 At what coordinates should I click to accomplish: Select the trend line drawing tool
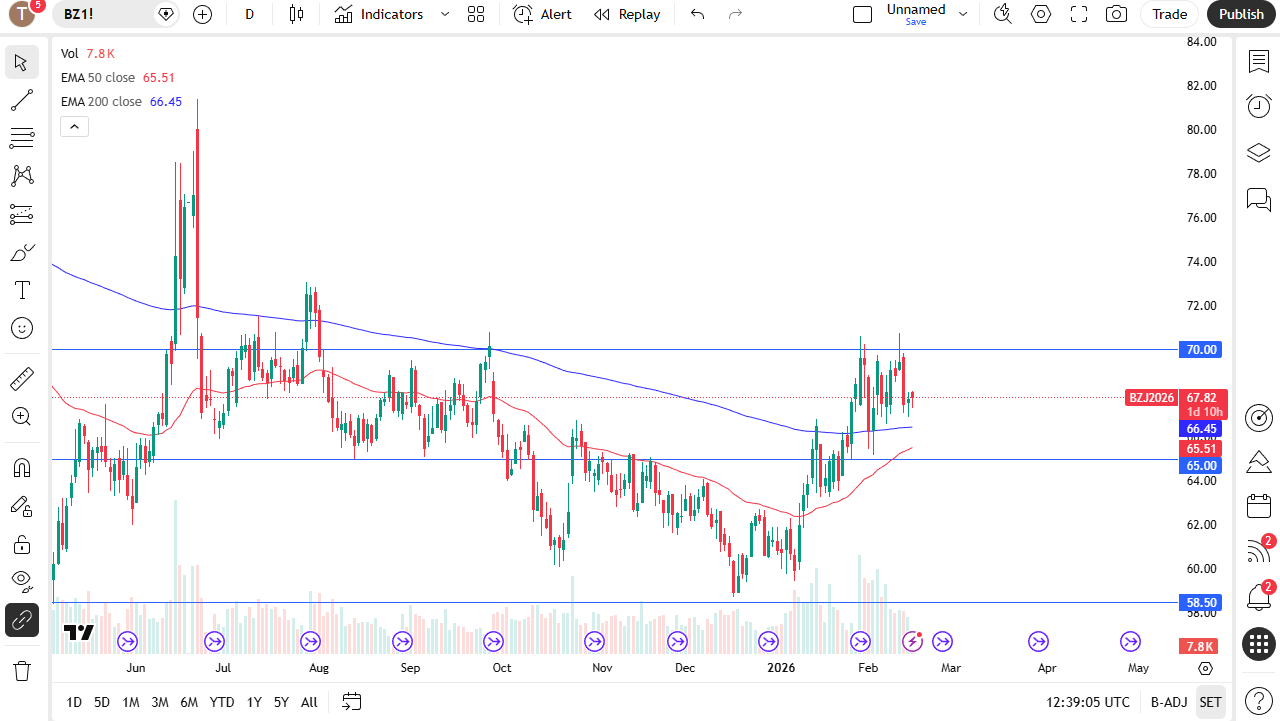22,100
